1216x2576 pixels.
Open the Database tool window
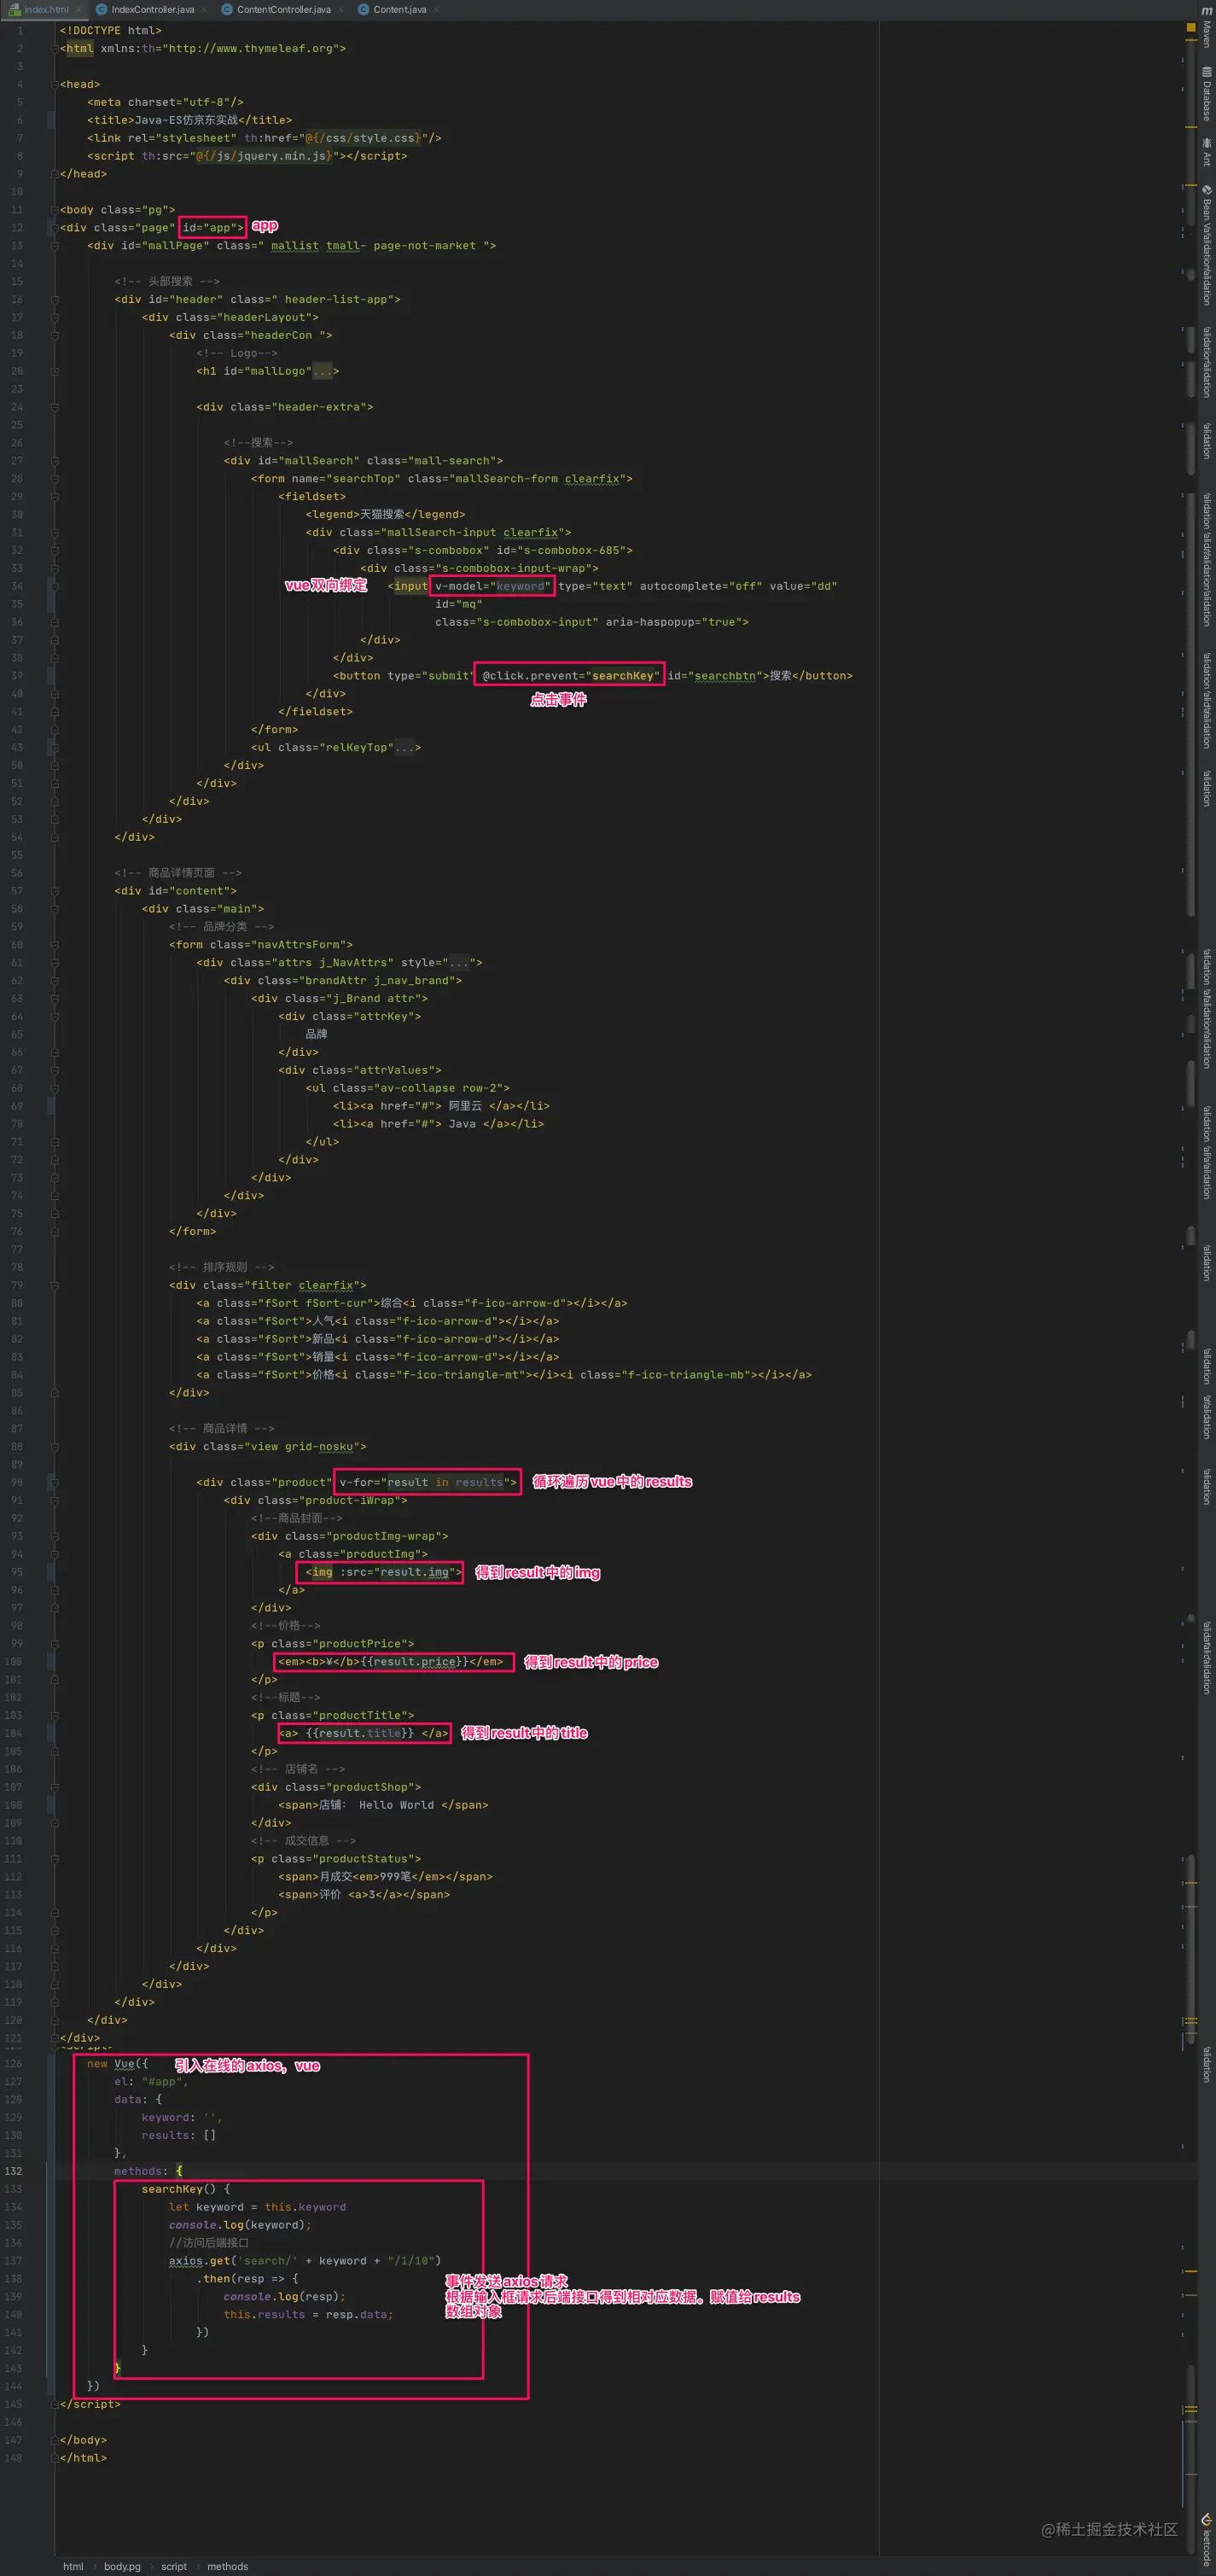pyautogui.click(x=1206, y=93)
